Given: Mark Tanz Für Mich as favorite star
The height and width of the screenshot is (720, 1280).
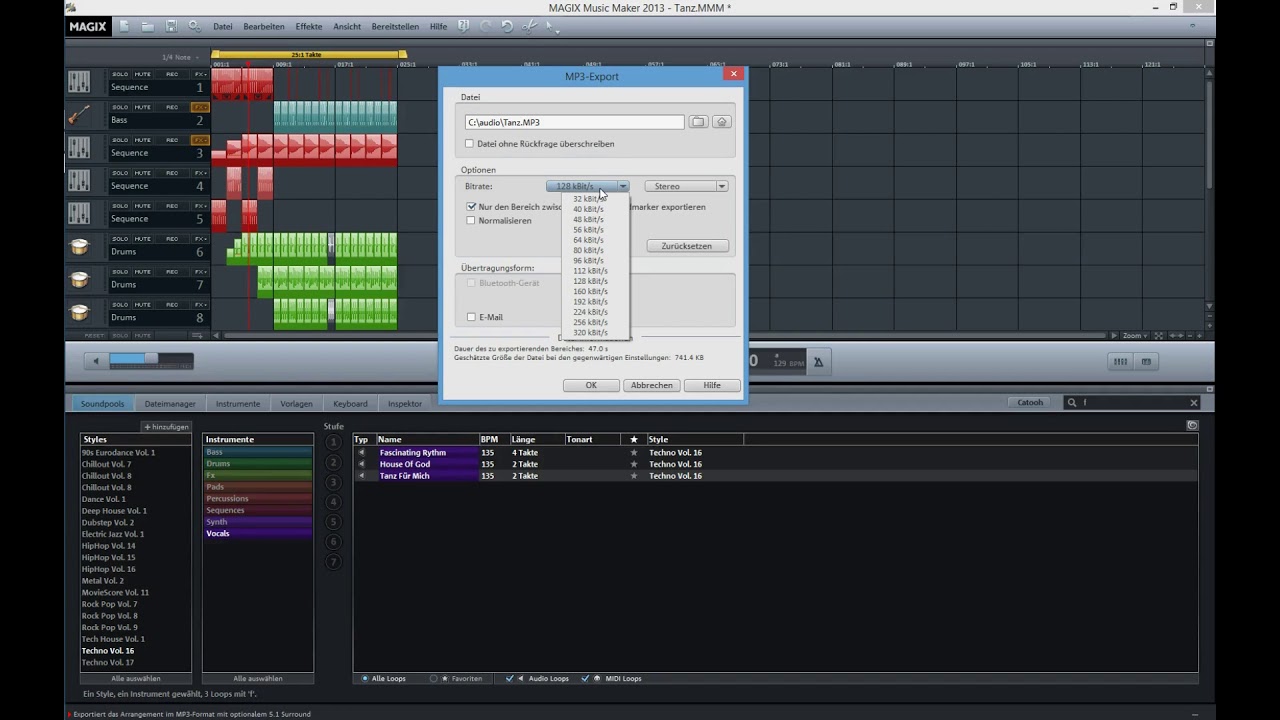Looking at the screenshot, I should (x=633, y=476).
